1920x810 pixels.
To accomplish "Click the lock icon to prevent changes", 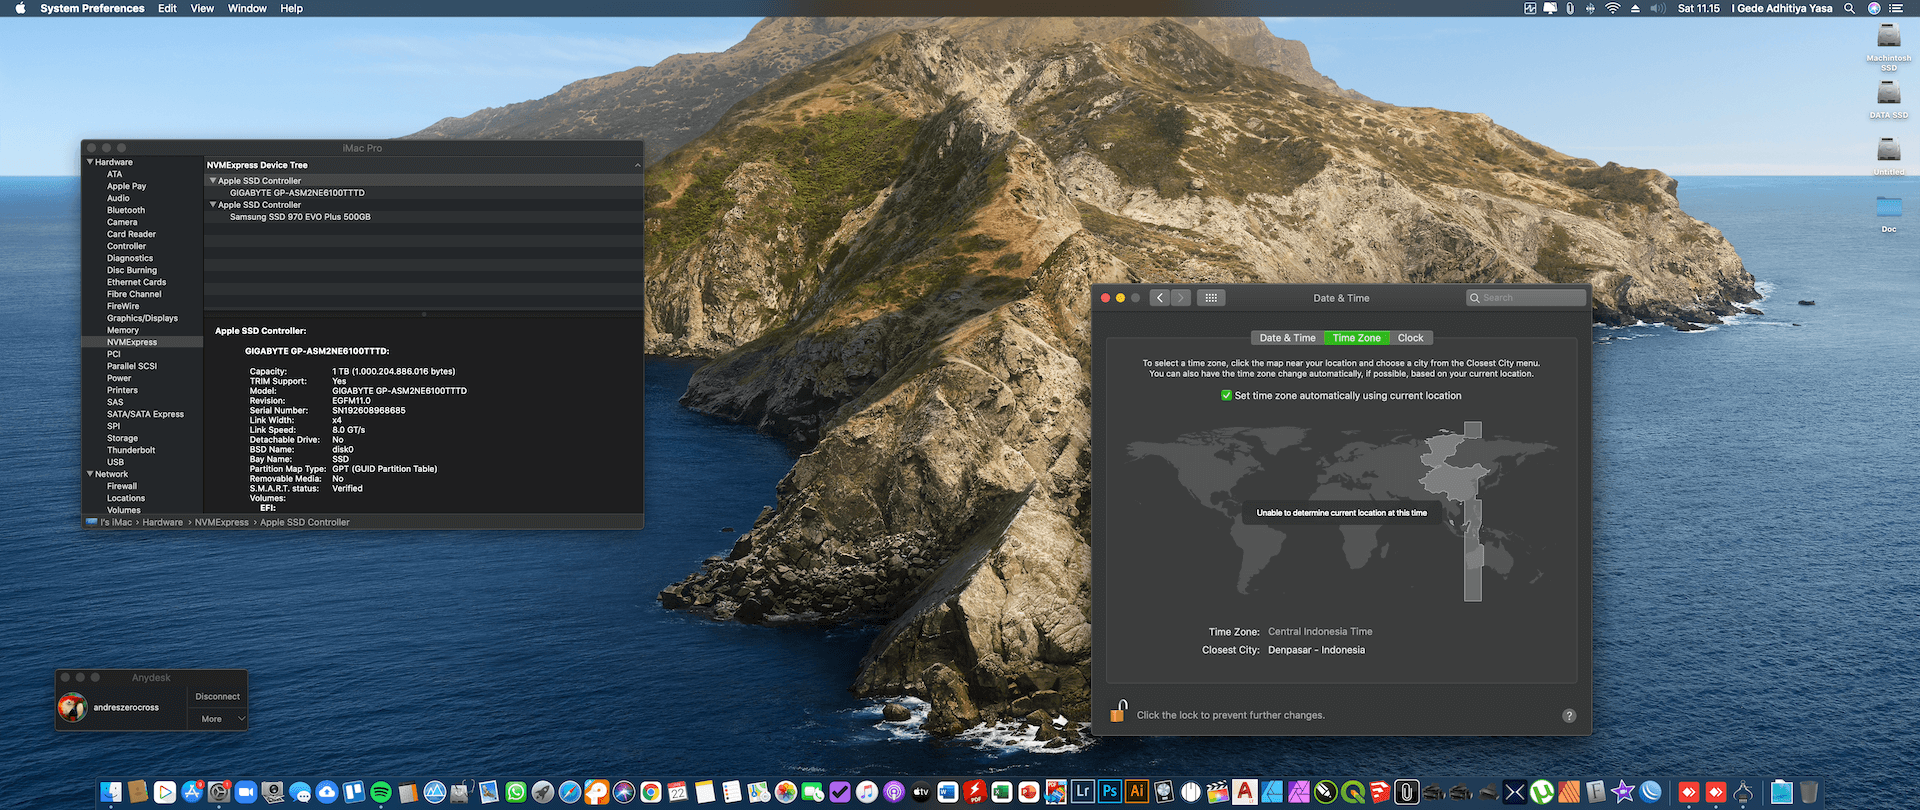I will click(x=1119, y=712).
